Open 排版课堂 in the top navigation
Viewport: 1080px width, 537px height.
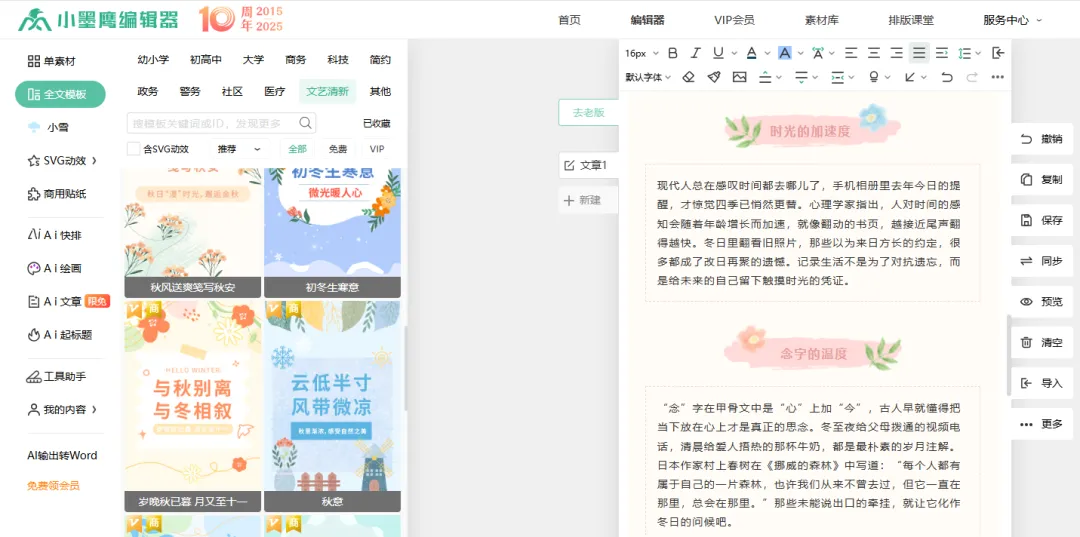911,20
